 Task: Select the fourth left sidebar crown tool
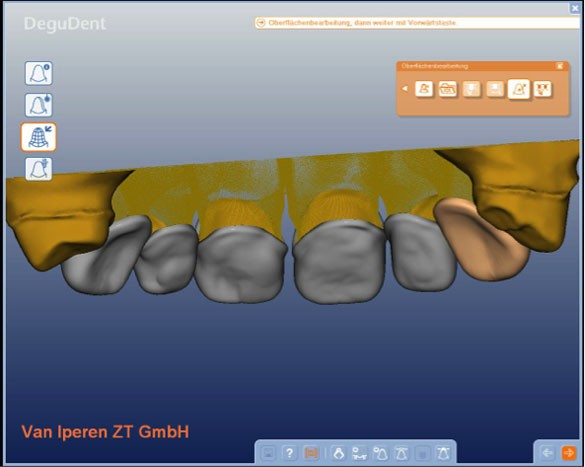pyautogui.click(x=39, y=169)
